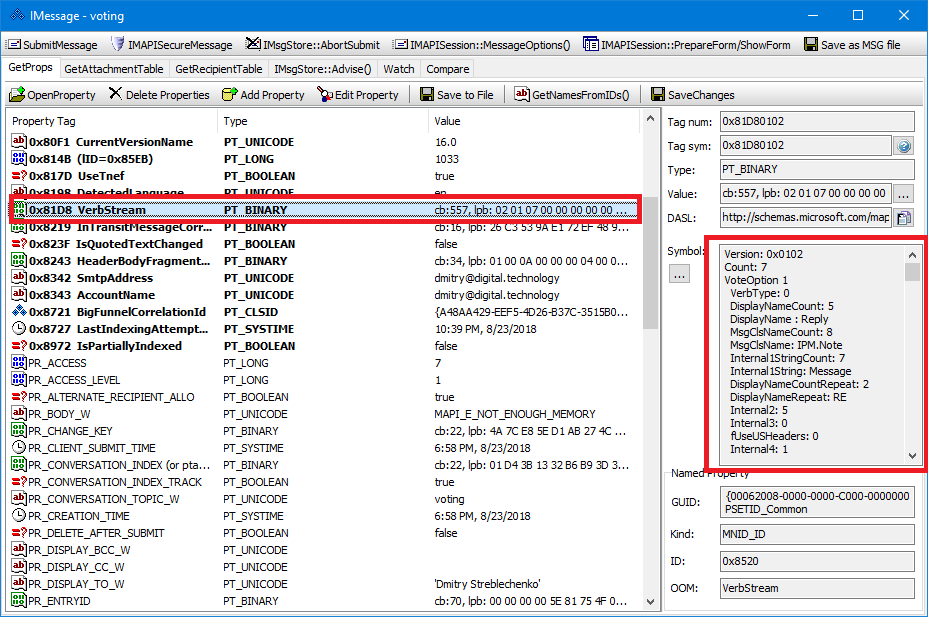Viewport: 928px width, 617px height.
Task: Click the Type field showing PT_BINARY
Action: pos(817,170)
